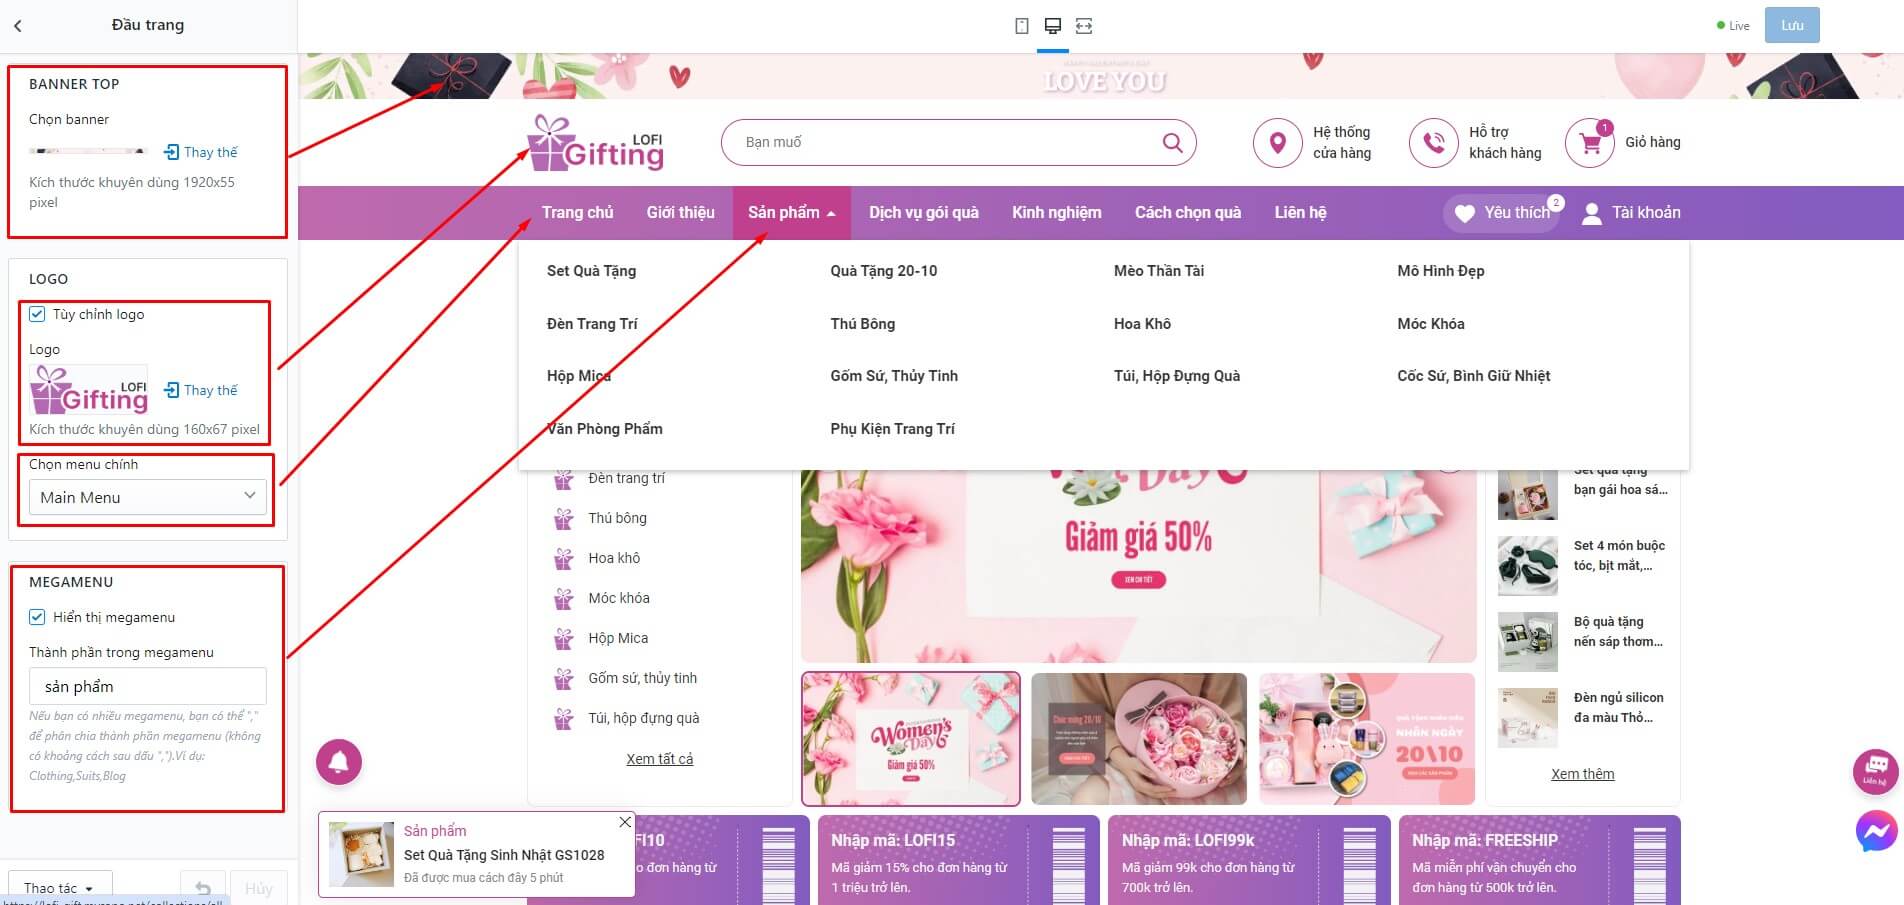Click the undo arrow button
1904x905 pixels.
coord(202,888)
